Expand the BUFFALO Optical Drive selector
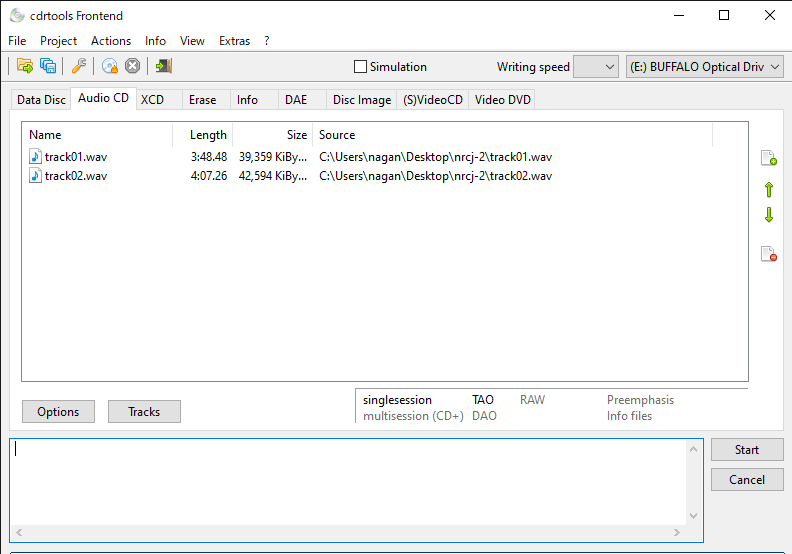The width and height of the screenshot is (792, 554). tap(706, 67)
